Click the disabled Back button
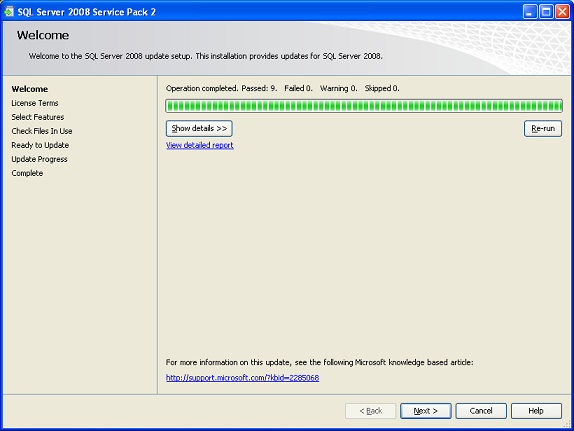The image size is (574, 431). pyautogui.click(x=370, y=411)
